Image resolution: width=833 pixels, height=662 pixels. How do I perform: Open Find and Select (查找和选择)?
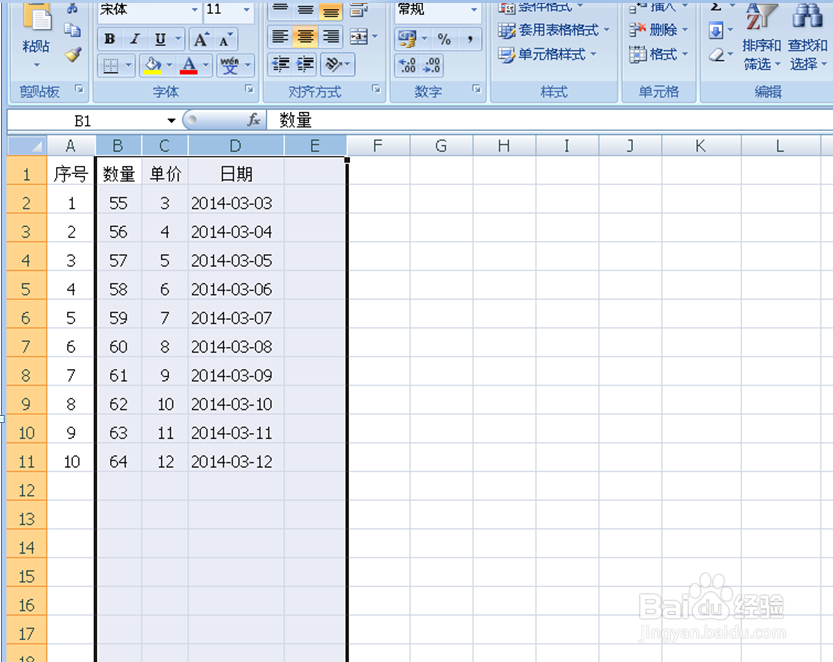808,37
